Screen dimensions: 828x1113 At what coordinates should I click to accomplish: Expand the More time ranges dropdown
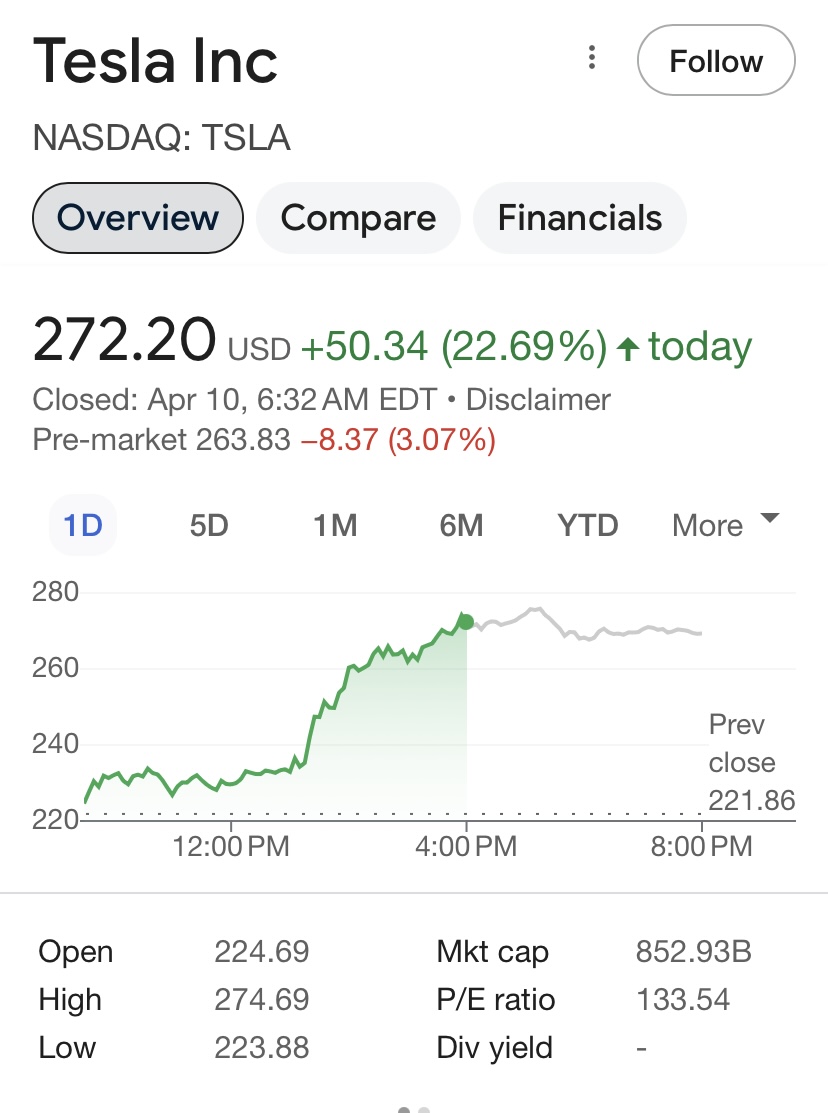(708, 525)
